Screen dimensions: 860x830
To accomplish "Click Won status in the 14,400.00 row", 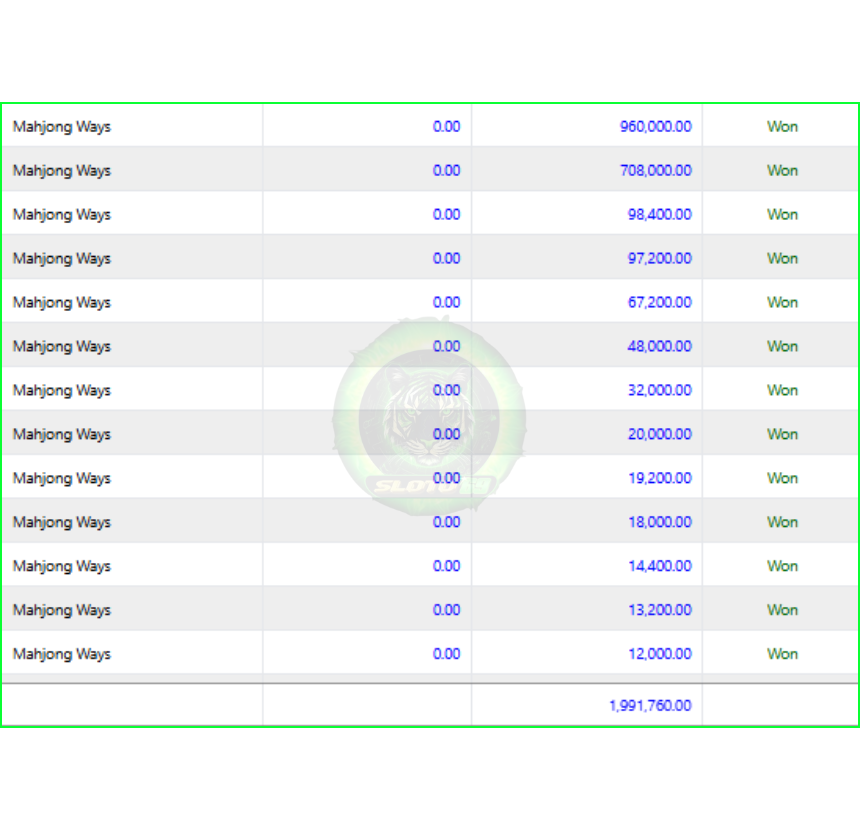I will tap(782, 566).
